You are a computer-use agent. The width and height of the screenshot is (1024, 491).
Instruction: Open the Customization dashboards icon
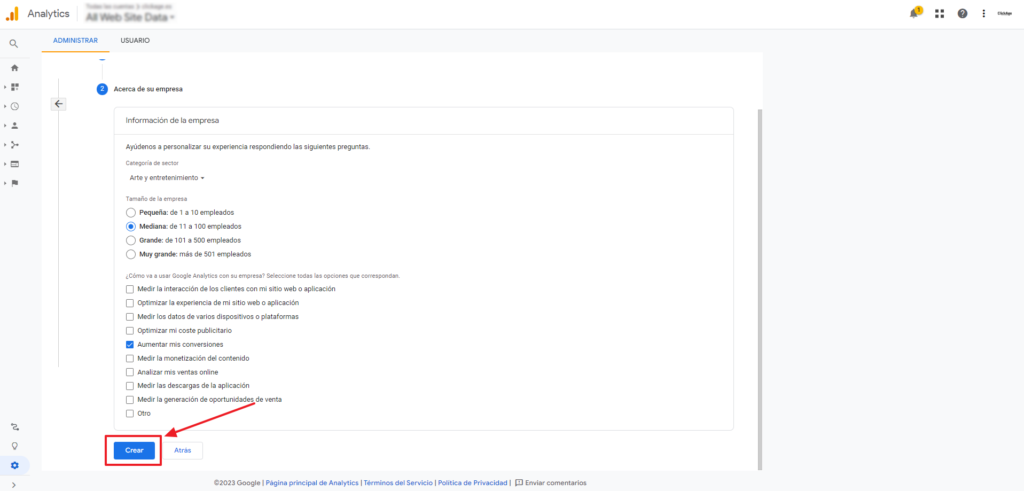[14, 87]
